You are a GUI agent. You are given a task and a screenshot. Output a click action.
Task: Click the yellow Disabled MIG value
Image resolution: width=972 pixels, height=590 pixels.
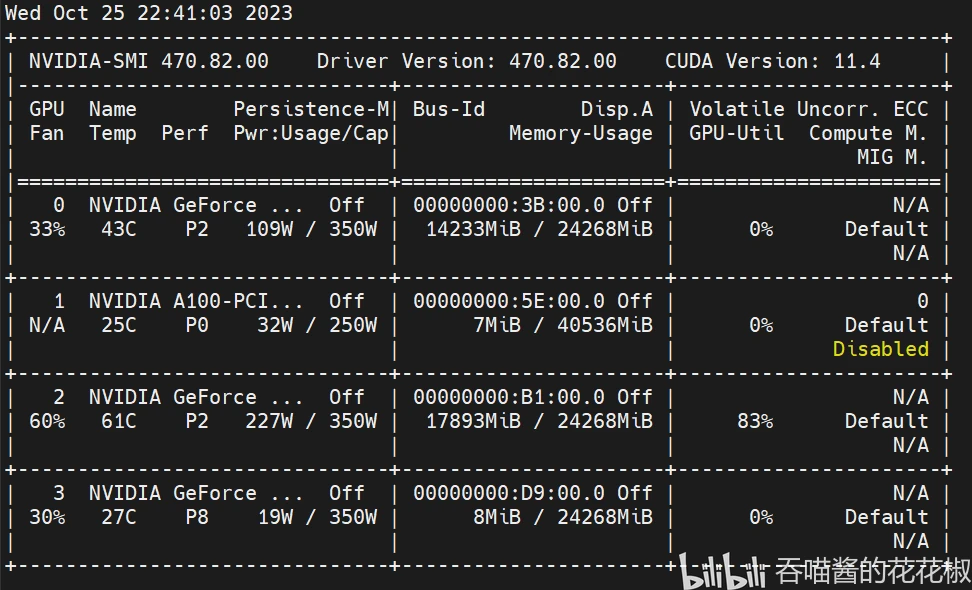tap(881, 349)
